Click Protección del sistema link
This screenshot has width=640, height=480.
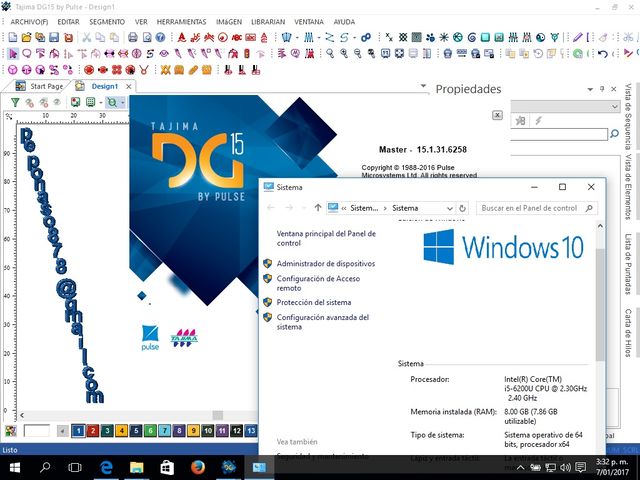click(x=314, y=302)
